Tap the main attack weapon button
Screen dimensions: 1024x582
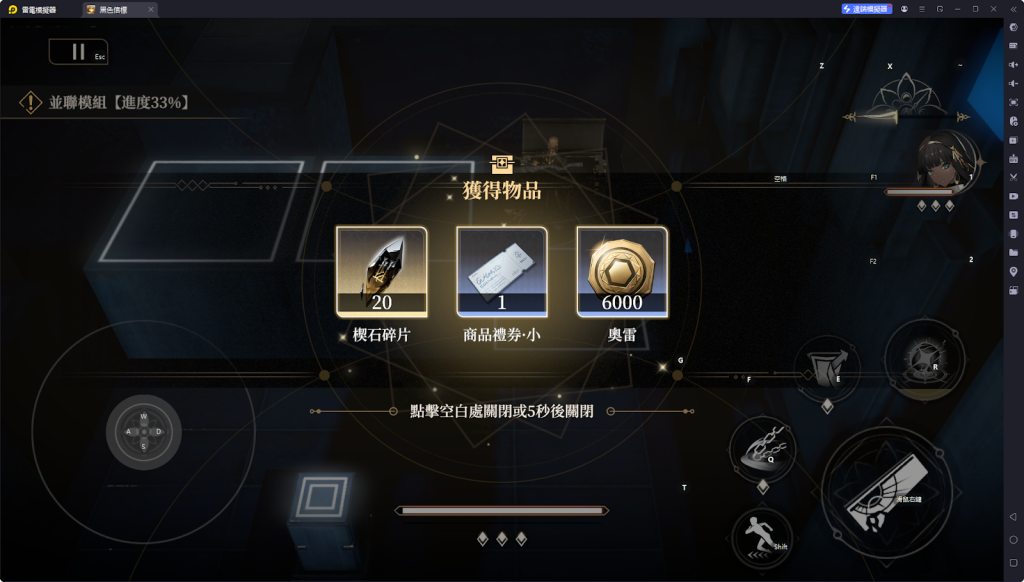887,493
